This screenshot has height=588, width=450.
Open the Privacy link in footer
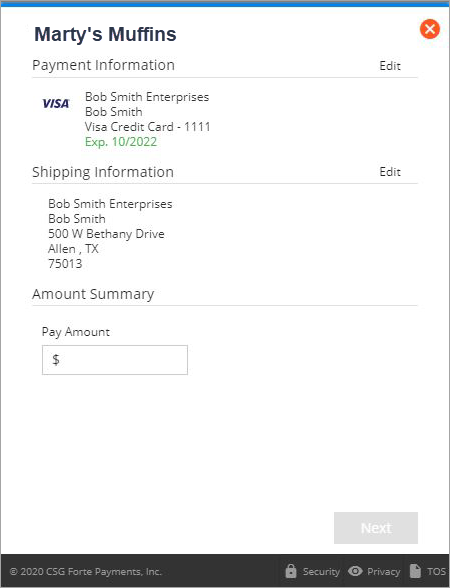coord(384,572)
